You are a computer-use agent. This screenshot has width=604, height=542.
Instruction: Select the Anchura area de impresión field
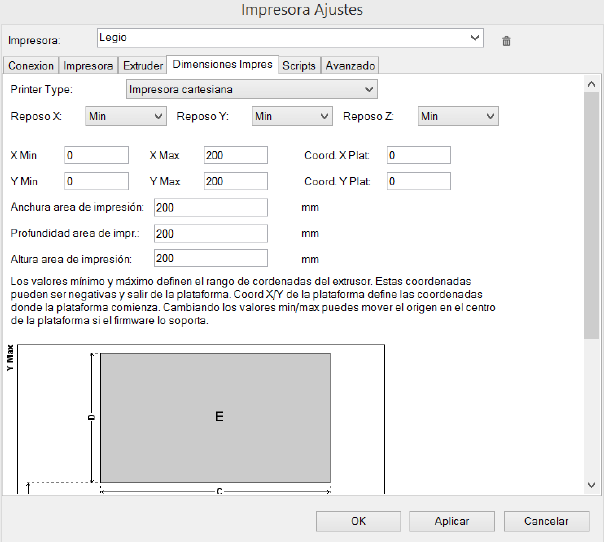tap(211, 207)
